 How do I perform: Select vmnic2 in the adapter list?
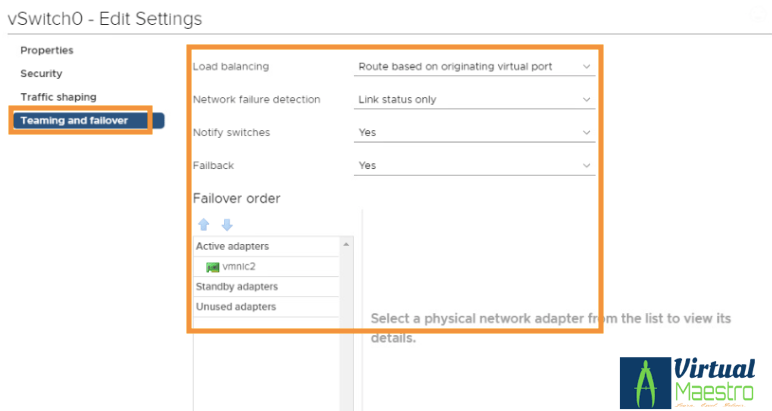tap(239, 267)
